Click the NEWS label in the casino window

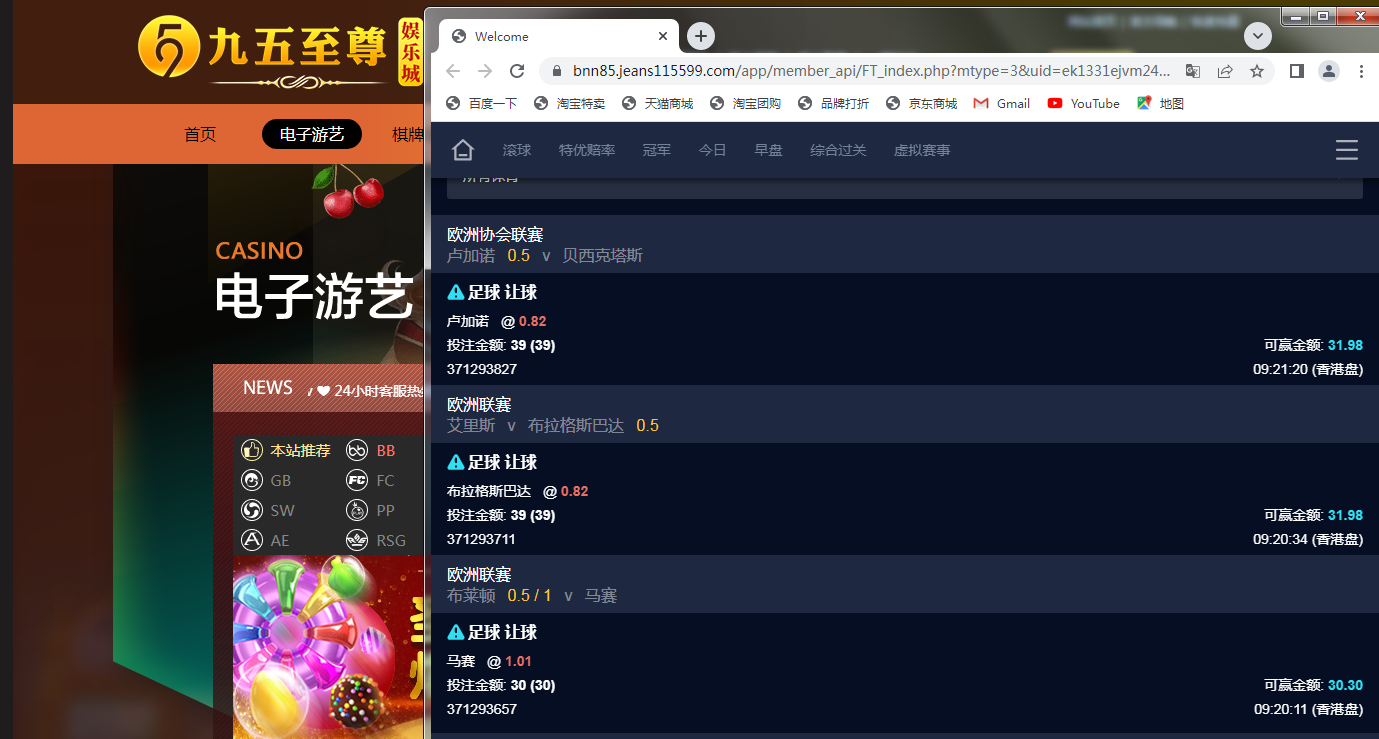click(x=268, y=388)
